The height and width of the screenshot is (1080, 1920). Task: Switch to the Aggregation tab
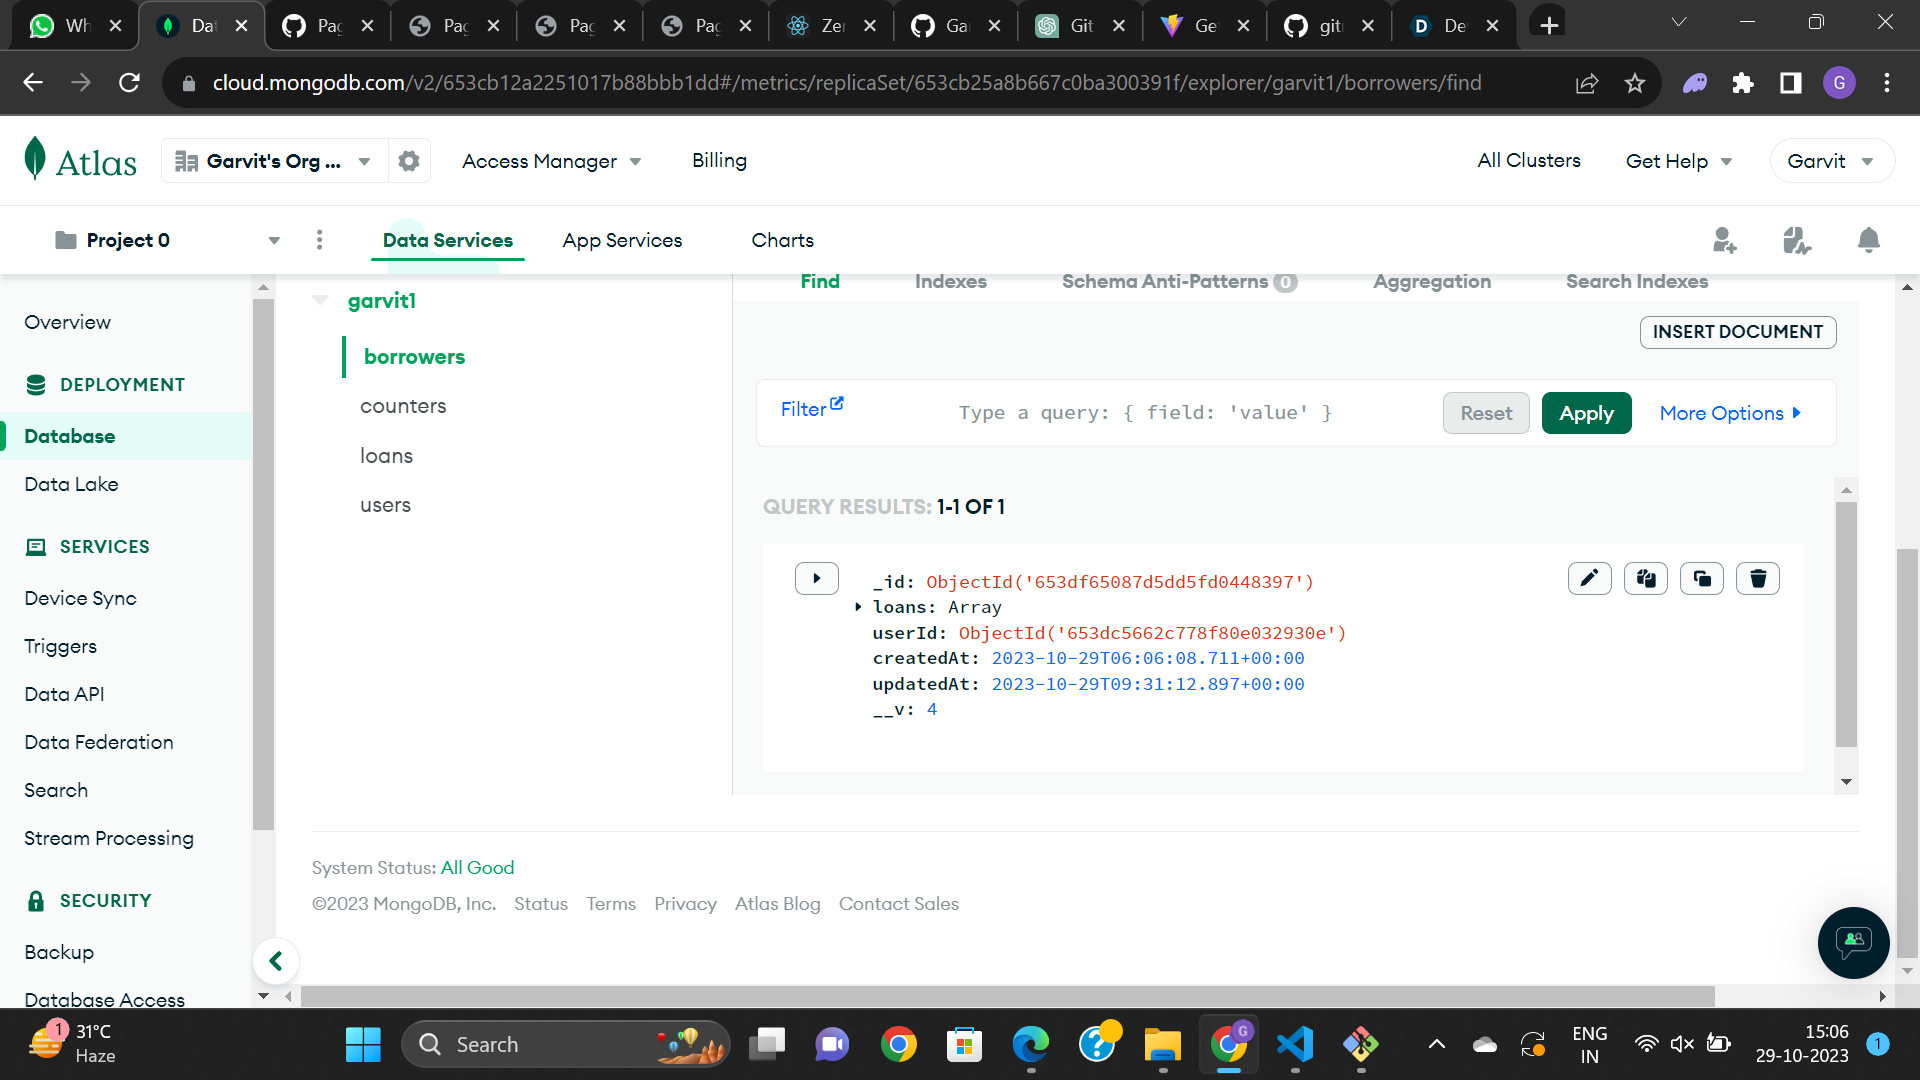pos(1431,282)
